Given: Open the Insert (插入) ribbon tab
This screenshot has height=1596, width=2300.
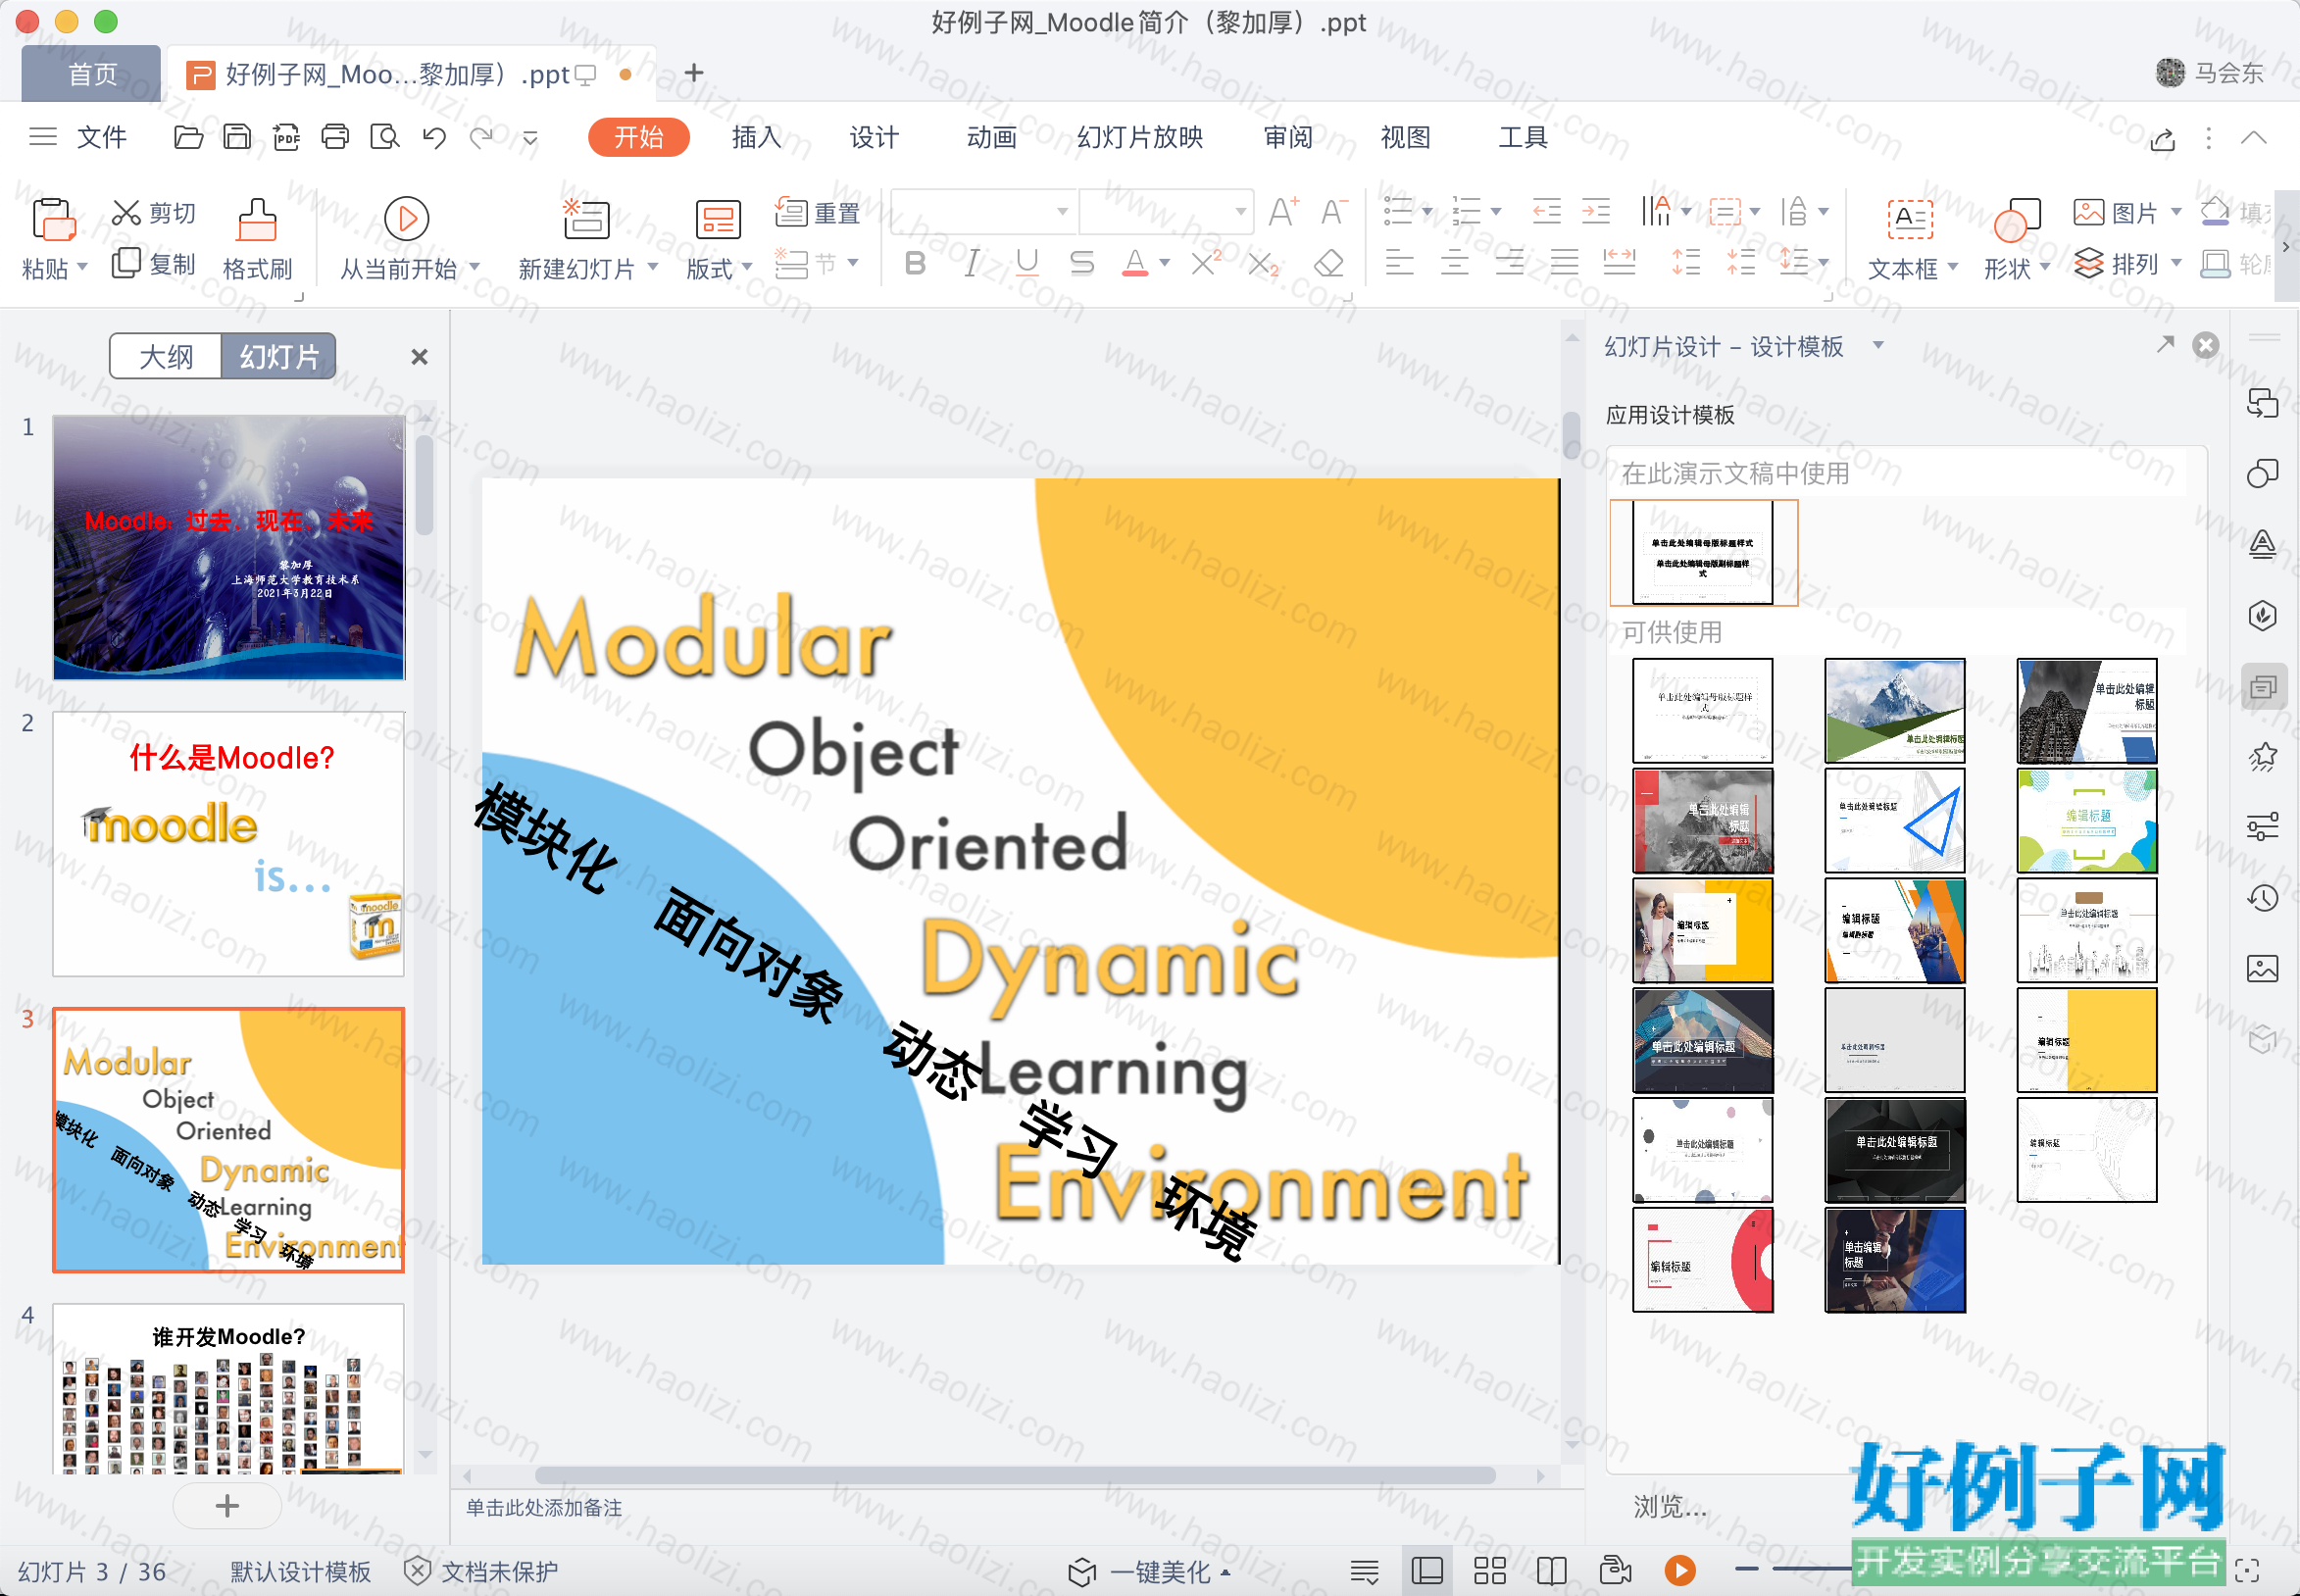Looking at the screenshot, I should [x=756, y=137].
